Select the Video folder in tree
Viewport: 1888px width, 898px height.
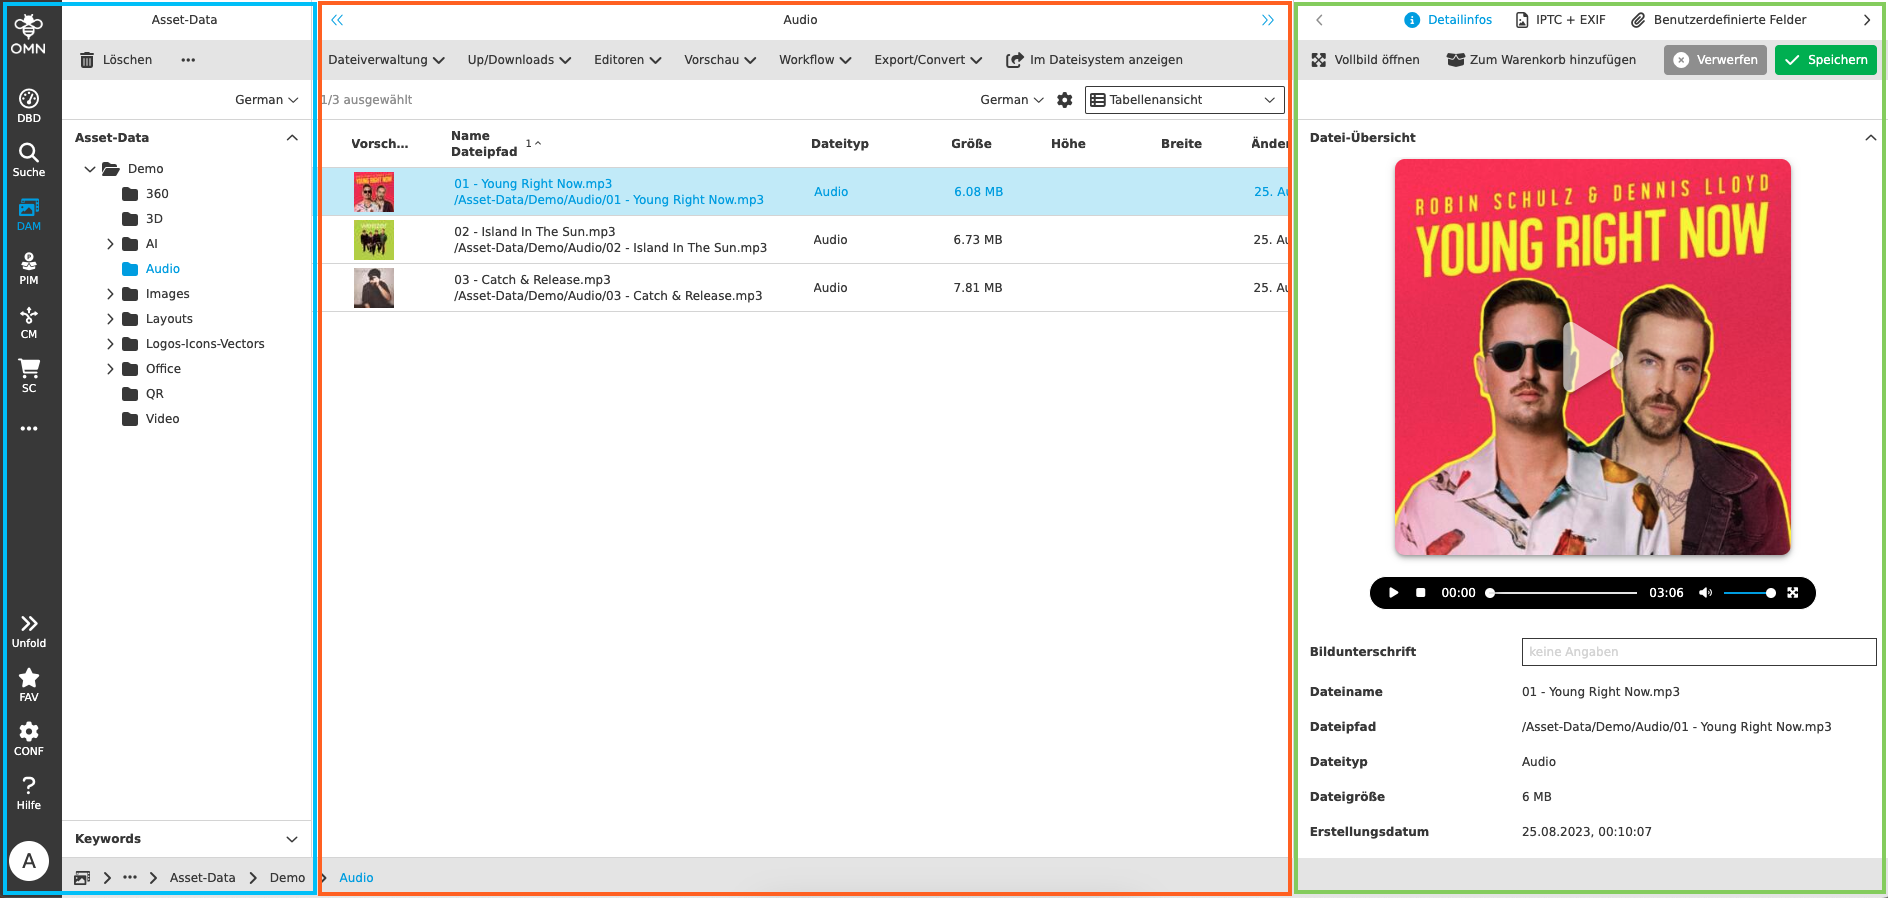(151, 419)
